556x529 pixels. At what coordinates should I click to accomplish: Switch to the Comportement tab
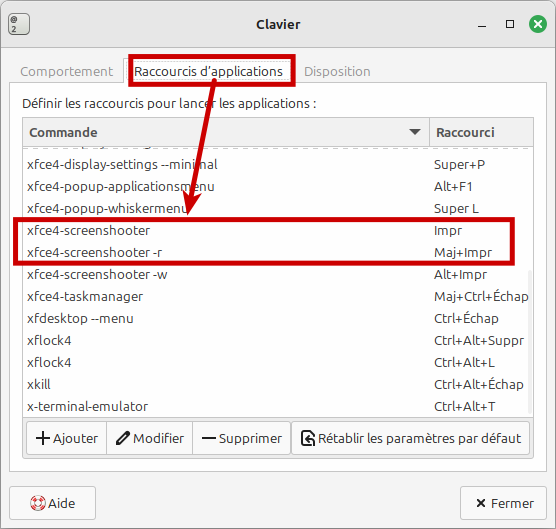[67, 71]
